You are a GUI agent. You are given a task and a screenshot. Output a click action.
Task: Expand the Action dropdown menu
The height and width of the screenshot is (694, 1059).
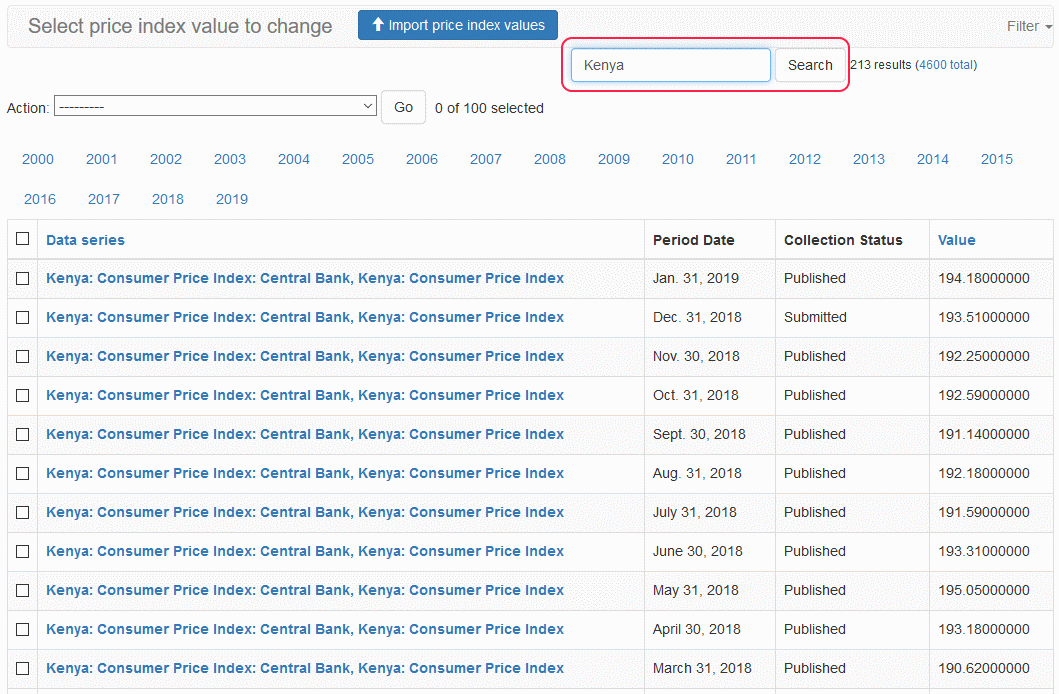click(x=215, y=107)
